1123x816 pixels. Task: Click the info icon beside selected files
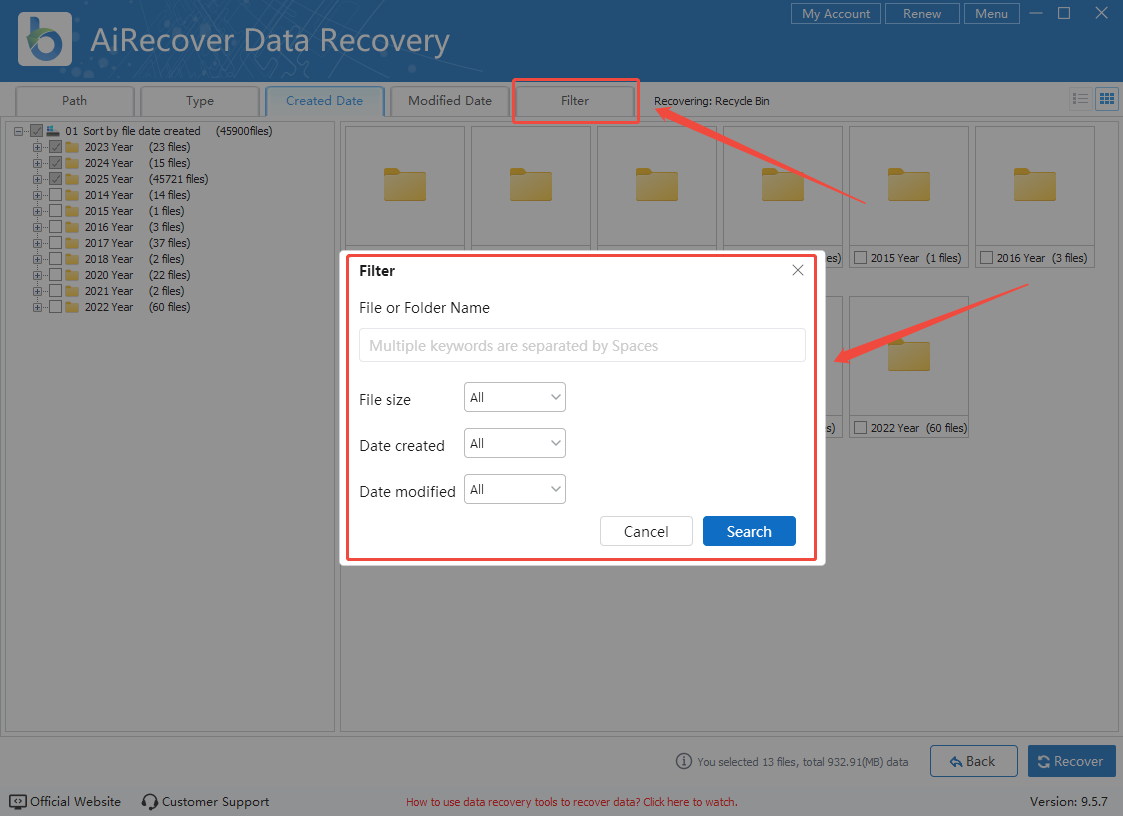[684, 761]
